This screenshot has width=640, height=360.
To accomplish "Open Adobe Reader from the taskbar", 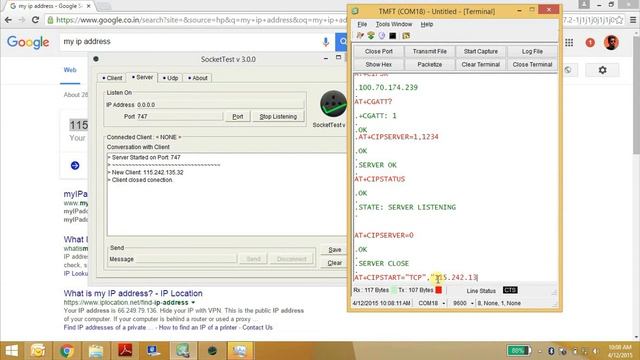I will [125, 351].
